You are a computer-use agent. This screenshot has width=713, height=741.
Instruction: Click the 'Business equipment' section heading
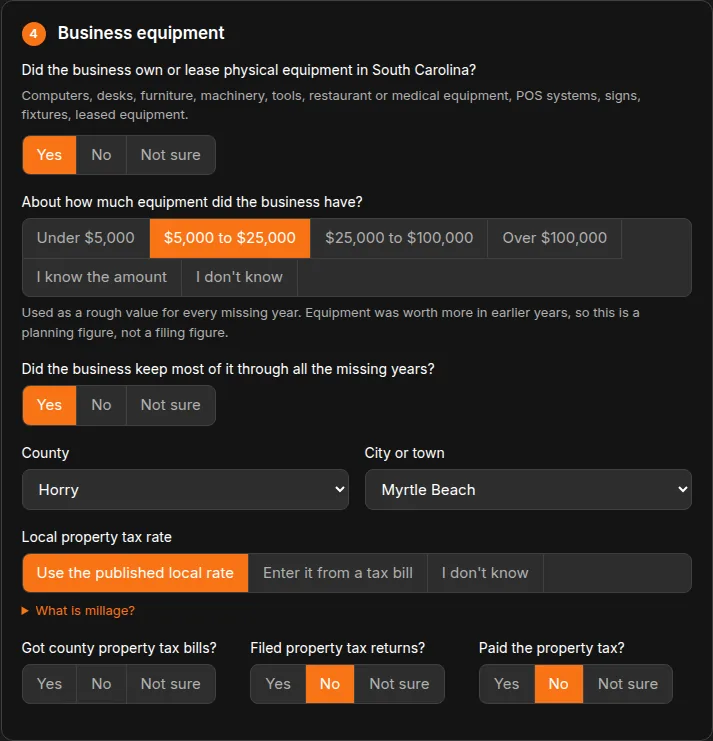(141, 33)
